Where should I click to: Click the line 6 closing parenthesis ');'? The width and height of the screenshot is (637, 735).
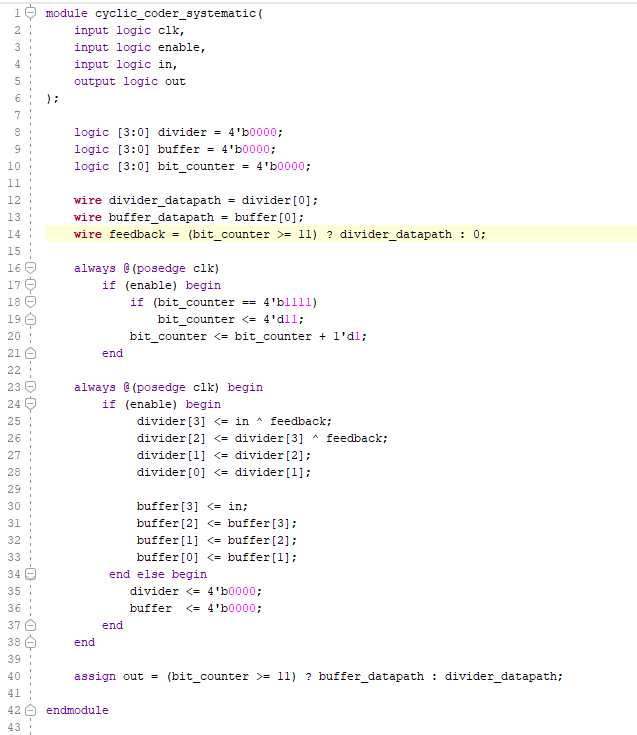(52, 98)
